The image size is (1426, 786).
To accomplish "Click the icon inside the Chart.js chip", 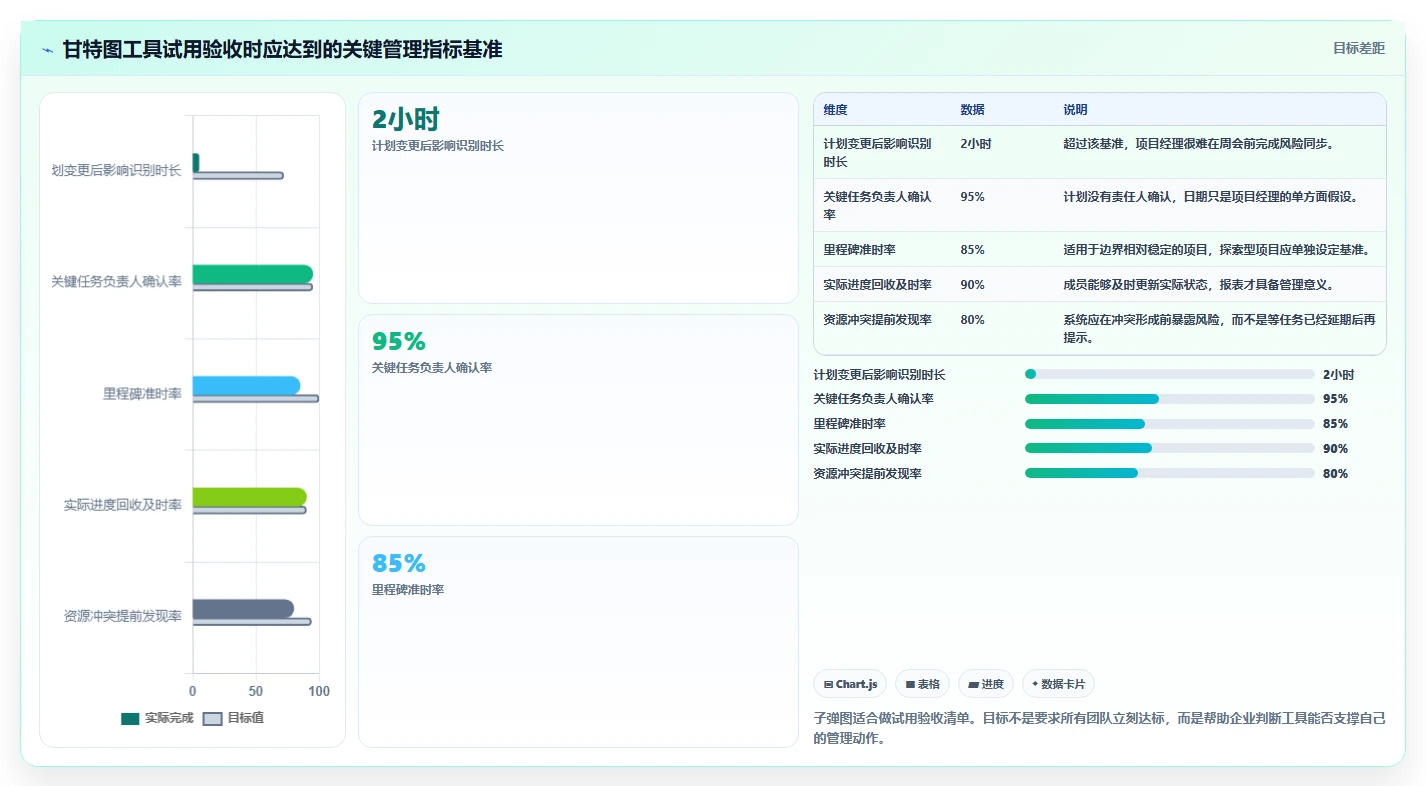I will tap(829, 684).
